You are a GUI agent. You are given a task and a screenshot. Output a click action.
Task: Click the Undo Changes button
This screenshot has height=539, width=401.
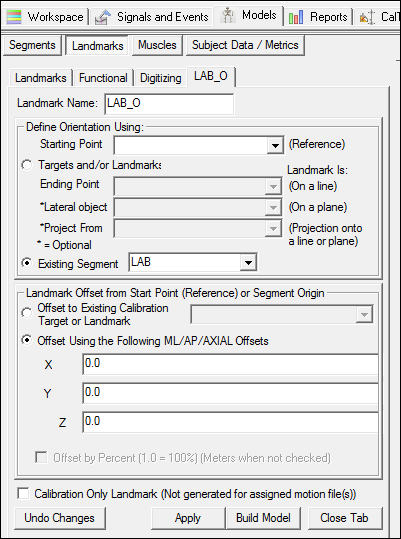(60, 518)
